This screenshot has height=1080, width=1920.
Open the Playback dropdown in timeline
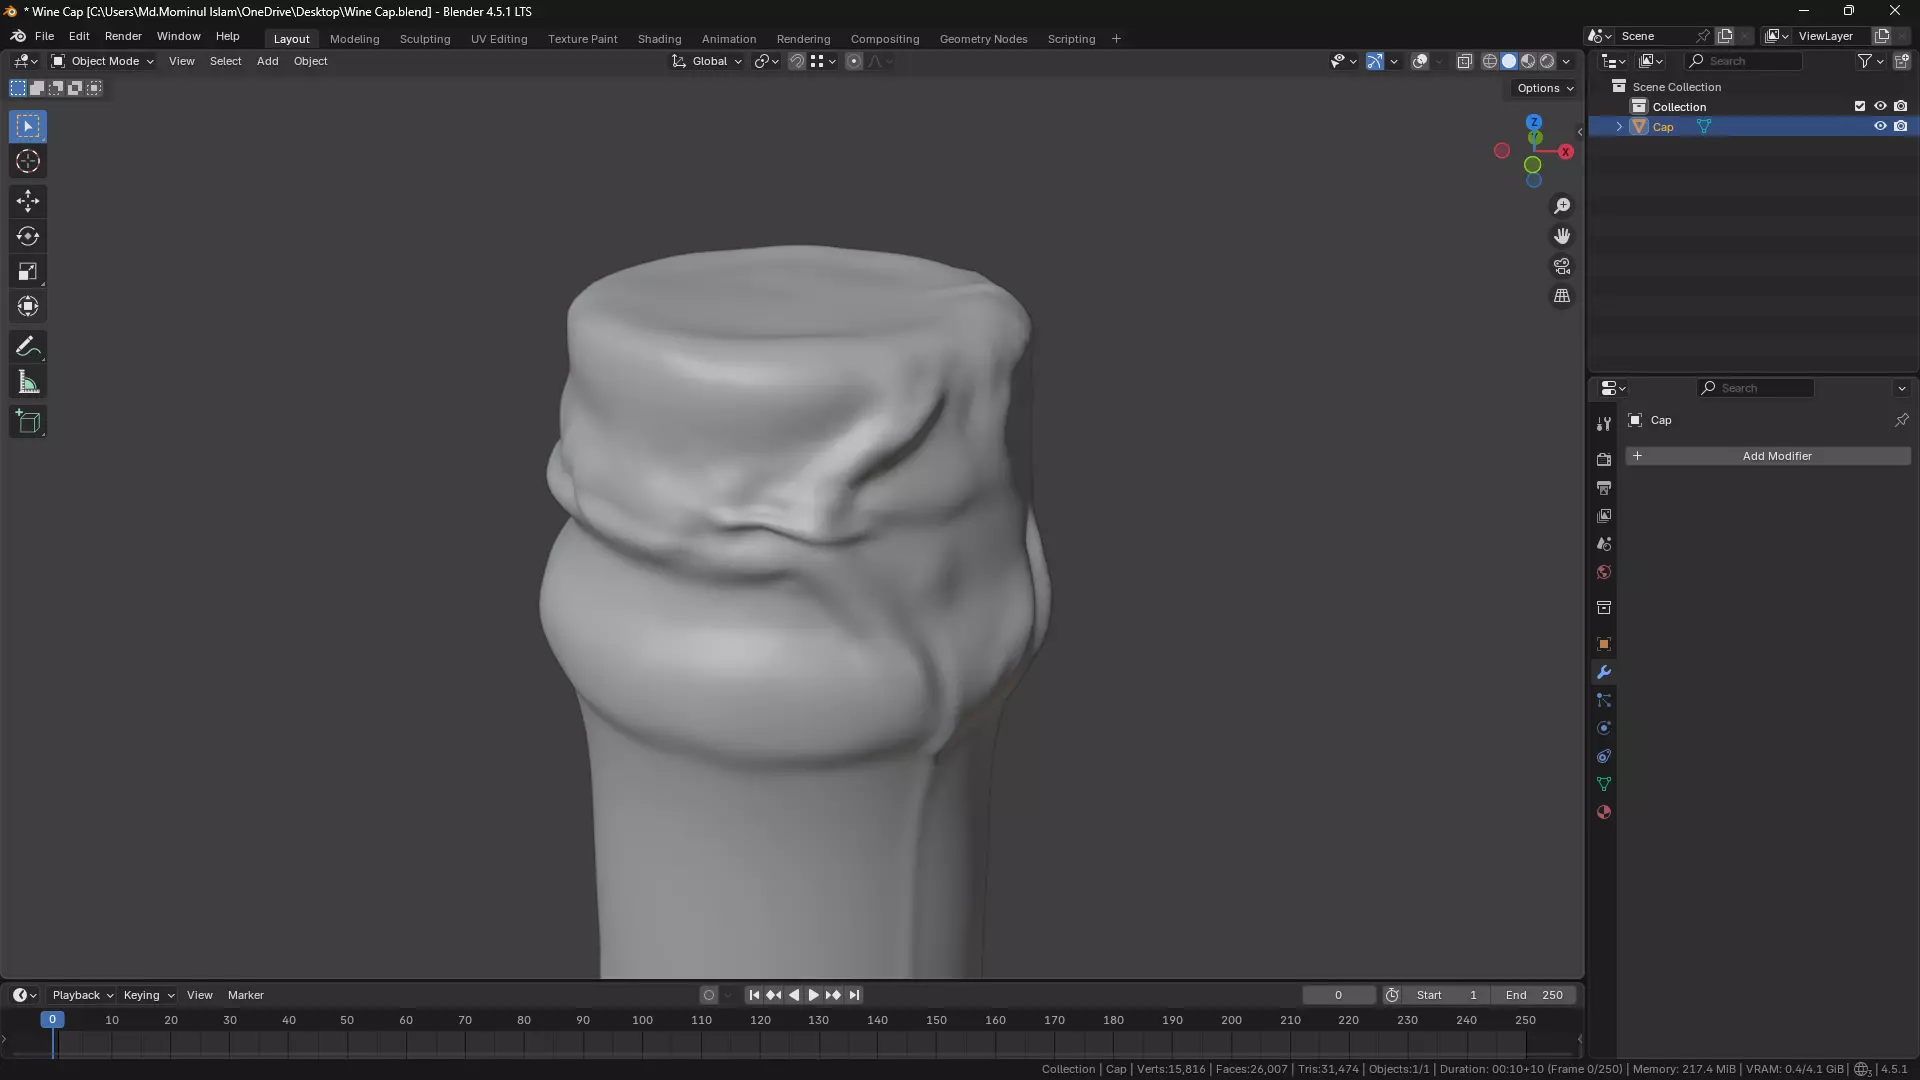point(83,995)
